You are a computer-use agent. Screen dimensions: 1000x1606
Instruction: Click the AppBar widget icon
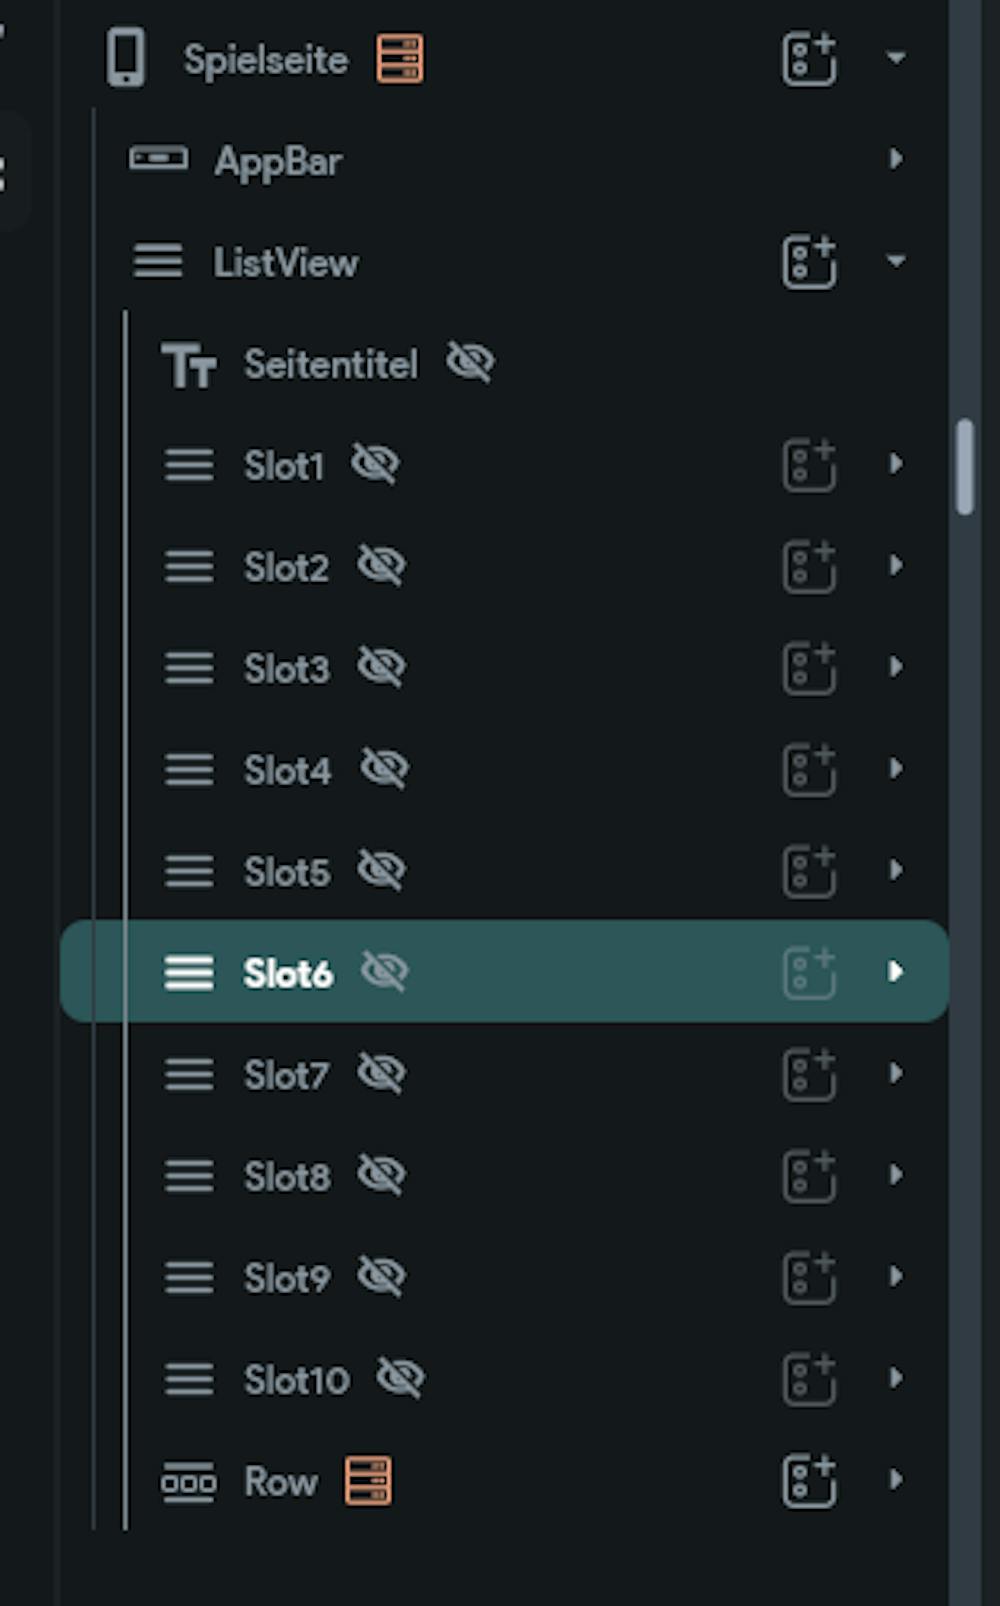(158, 159)
